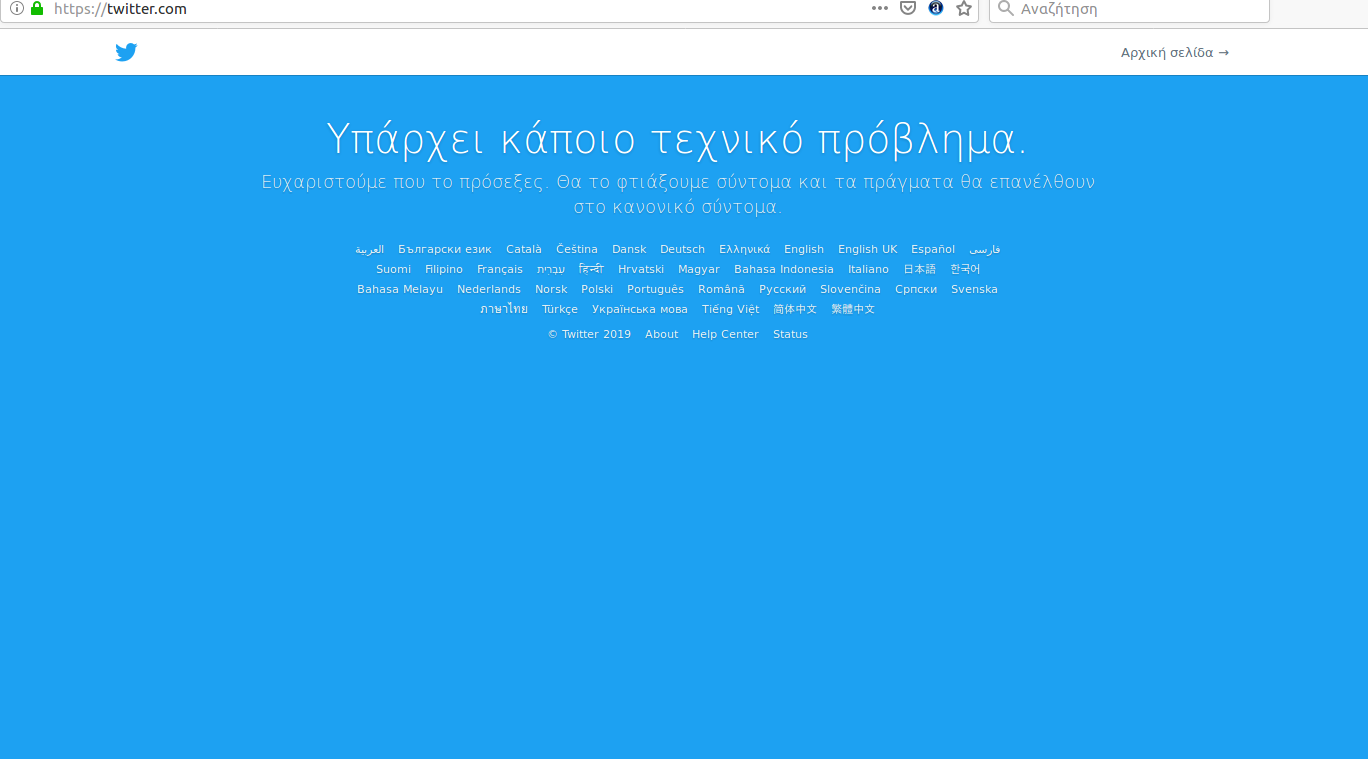Click the blue 'a' extension icon
Screen dimensions: 1368x759
(936, 9)
